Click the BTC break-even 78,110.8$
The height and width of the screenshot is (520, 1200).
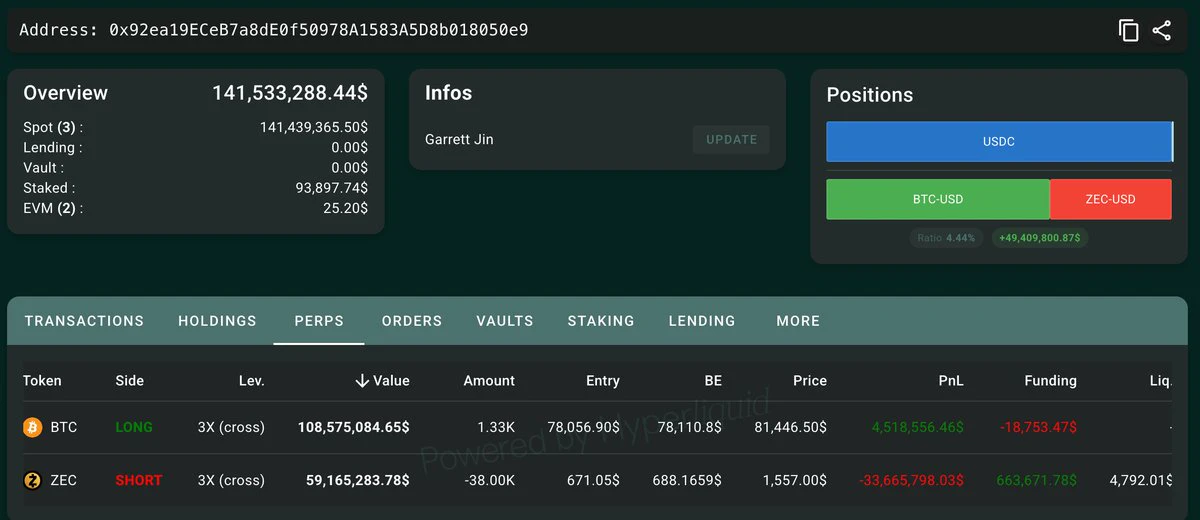[x=689, y=427]
